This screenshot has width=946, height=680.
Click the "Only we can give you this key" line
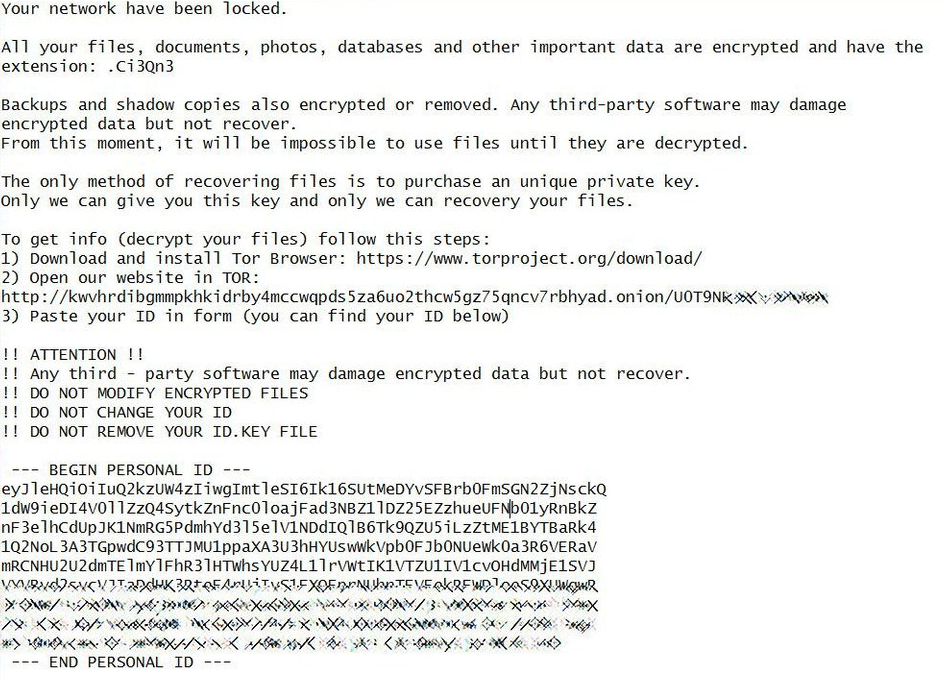coord(317,201)
